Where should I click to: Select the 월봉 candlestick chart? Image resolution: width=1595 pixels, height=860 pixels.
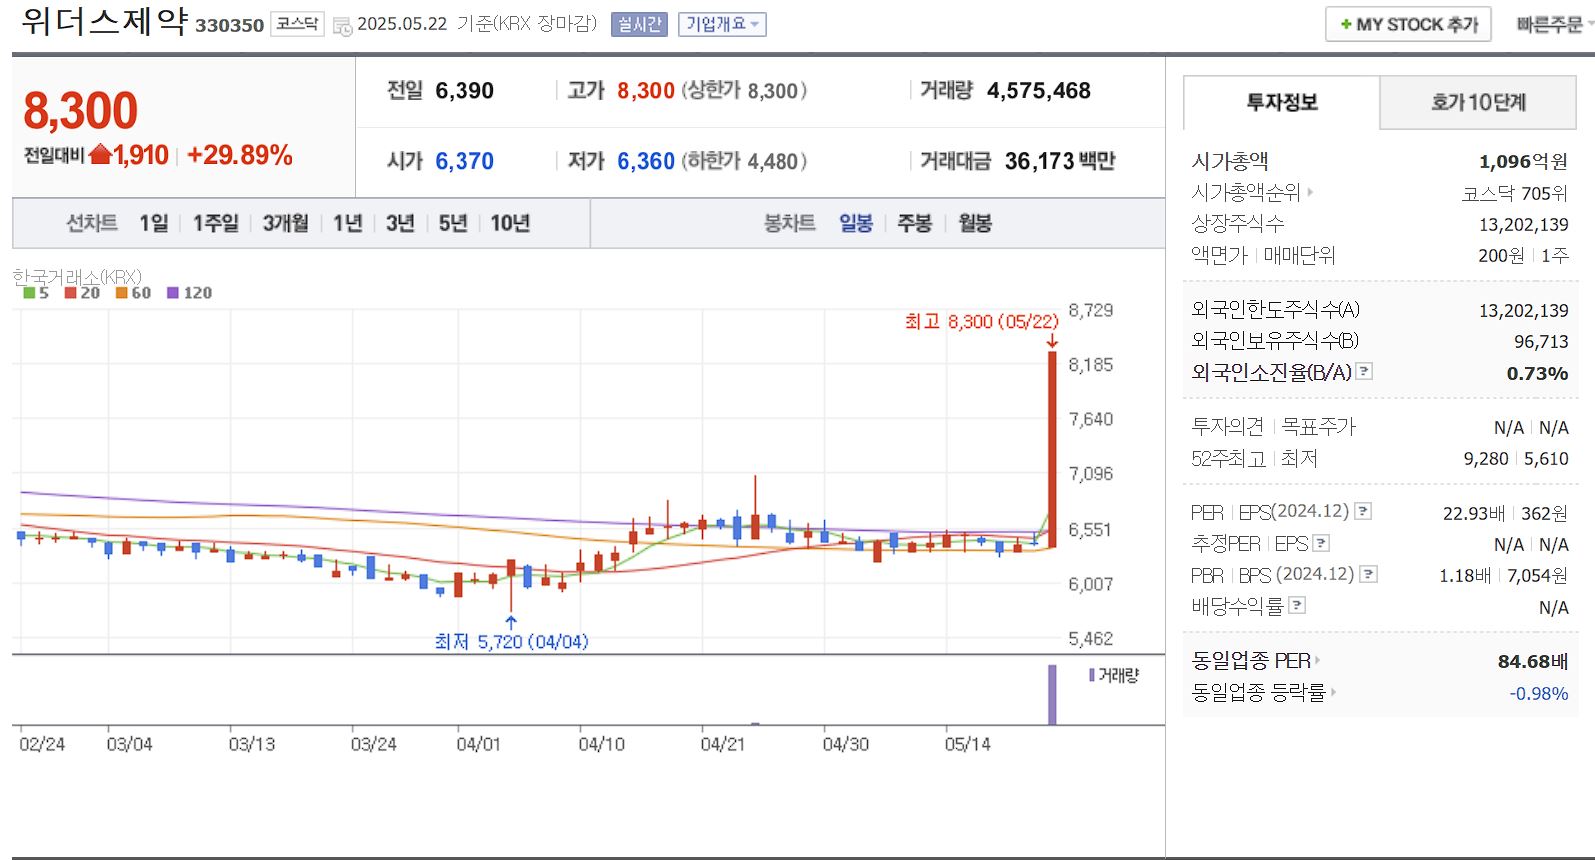975,223
